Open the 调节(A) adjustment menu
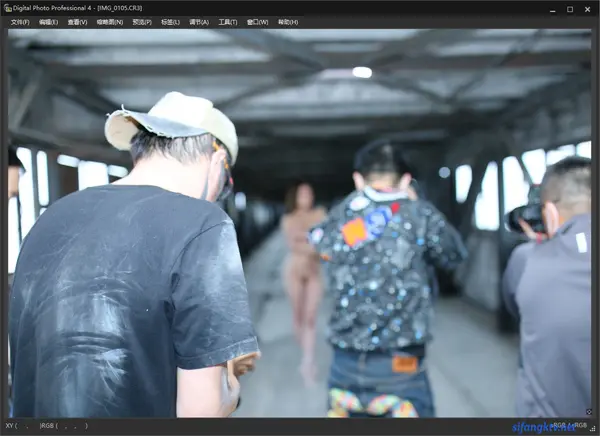The height and width of the screenshot is (436, 600). (200, 21)
